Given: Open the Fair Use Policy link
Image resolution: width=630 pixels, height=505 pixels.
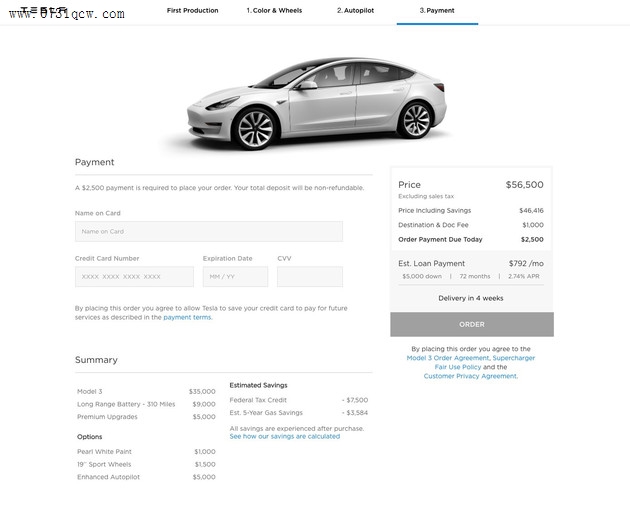Looking at the screenshot, I should pyautogui.click(x=458, y=367).
